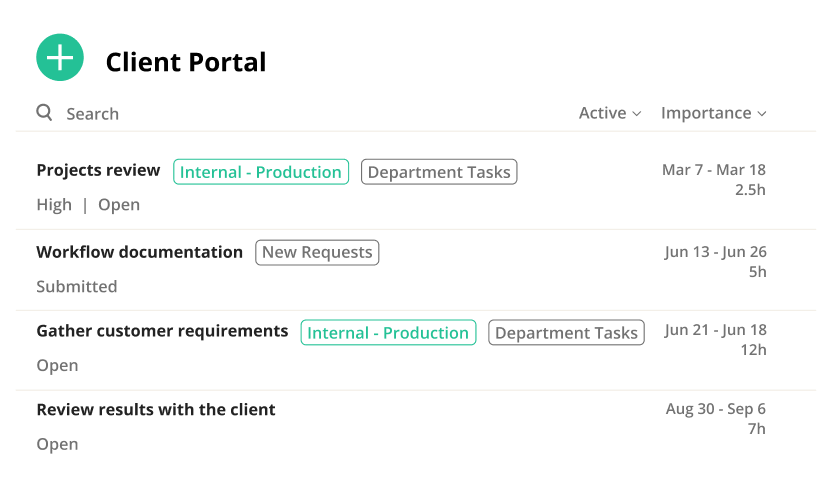This screenshot has height=488, width=831.
Task: Select the Gather customer requirements task
Action: click(162, 331)
